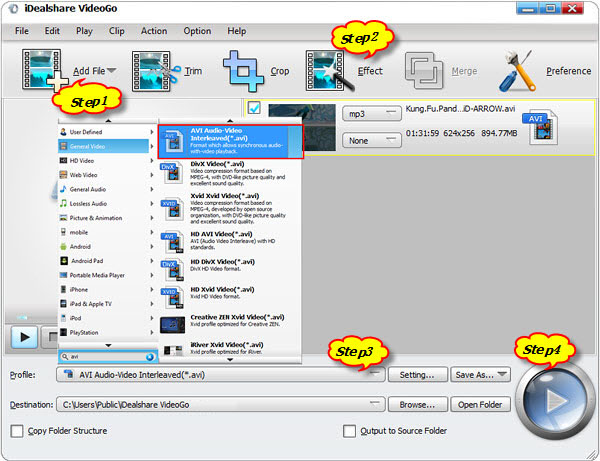Open the Action menu

[154, 31]
